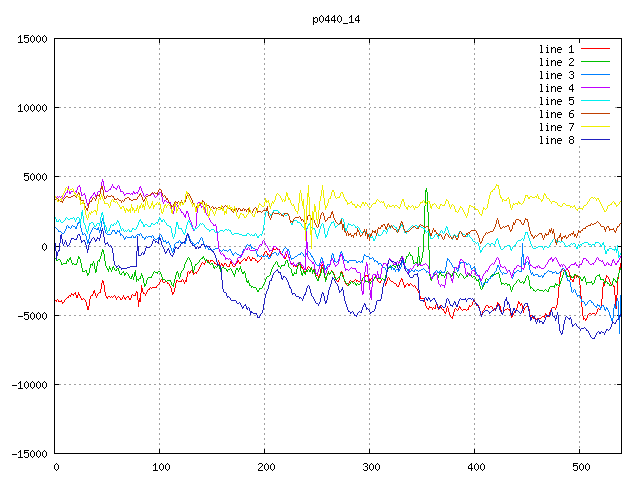This screenshot has width=640, height=480.
Task: Click the tall green spike's peak
Action: pos(426,188)
